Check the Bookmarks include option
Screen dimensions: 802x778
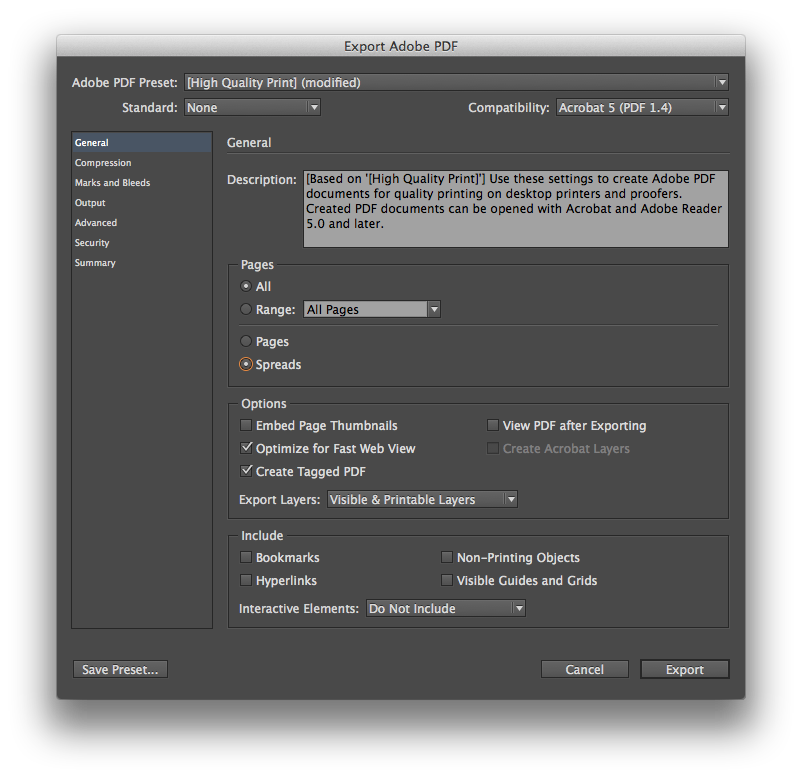tap(246, 557)
